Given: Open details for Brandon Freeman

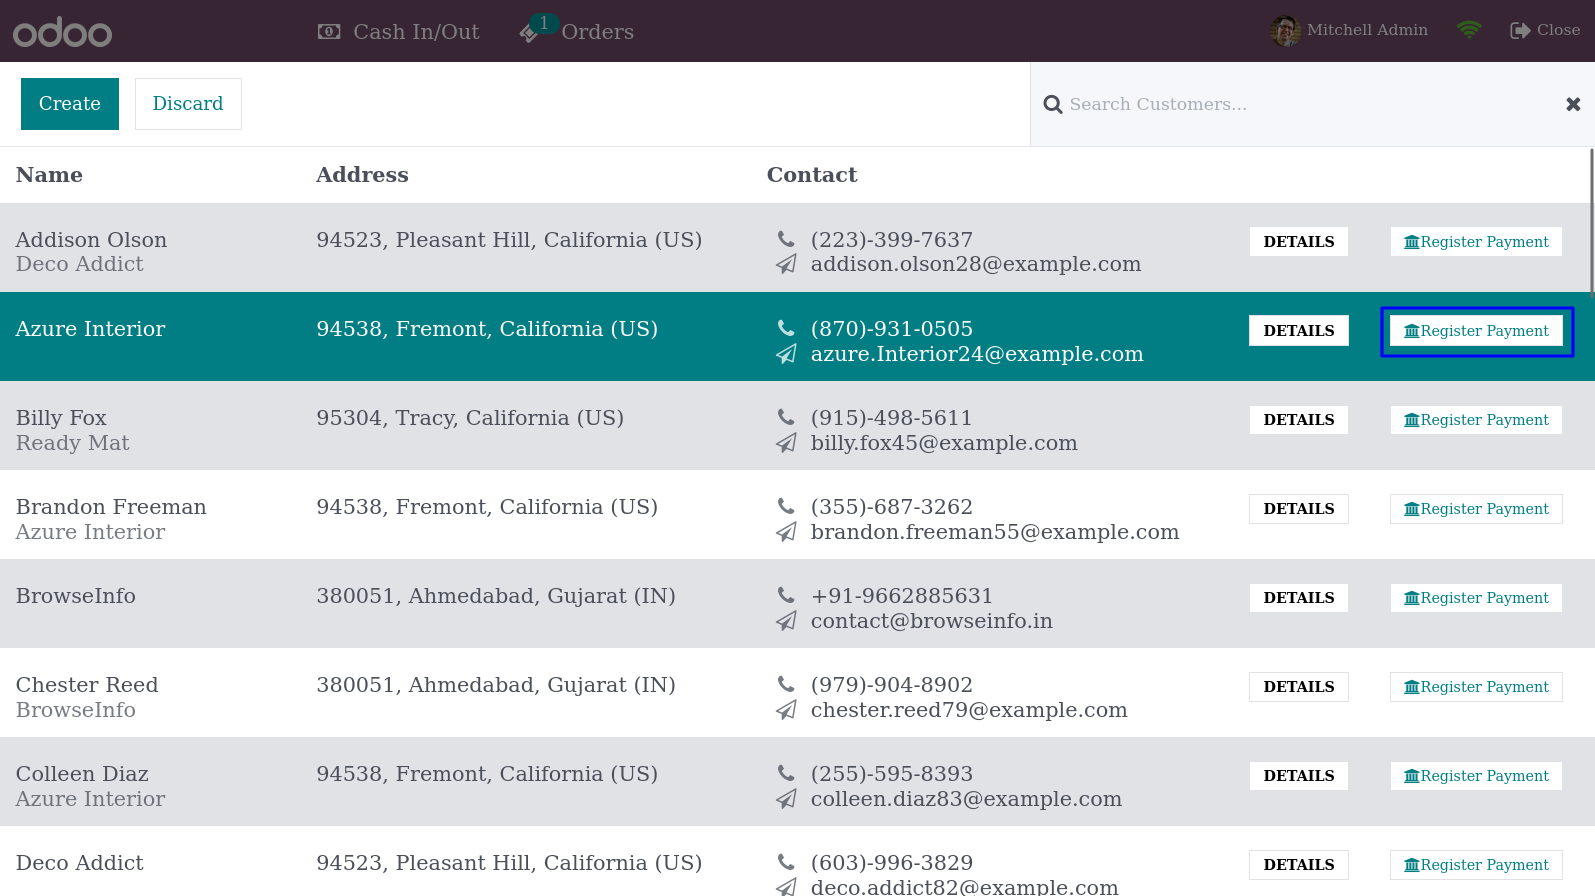Looking at the screenshot, I should (1298, 509).
